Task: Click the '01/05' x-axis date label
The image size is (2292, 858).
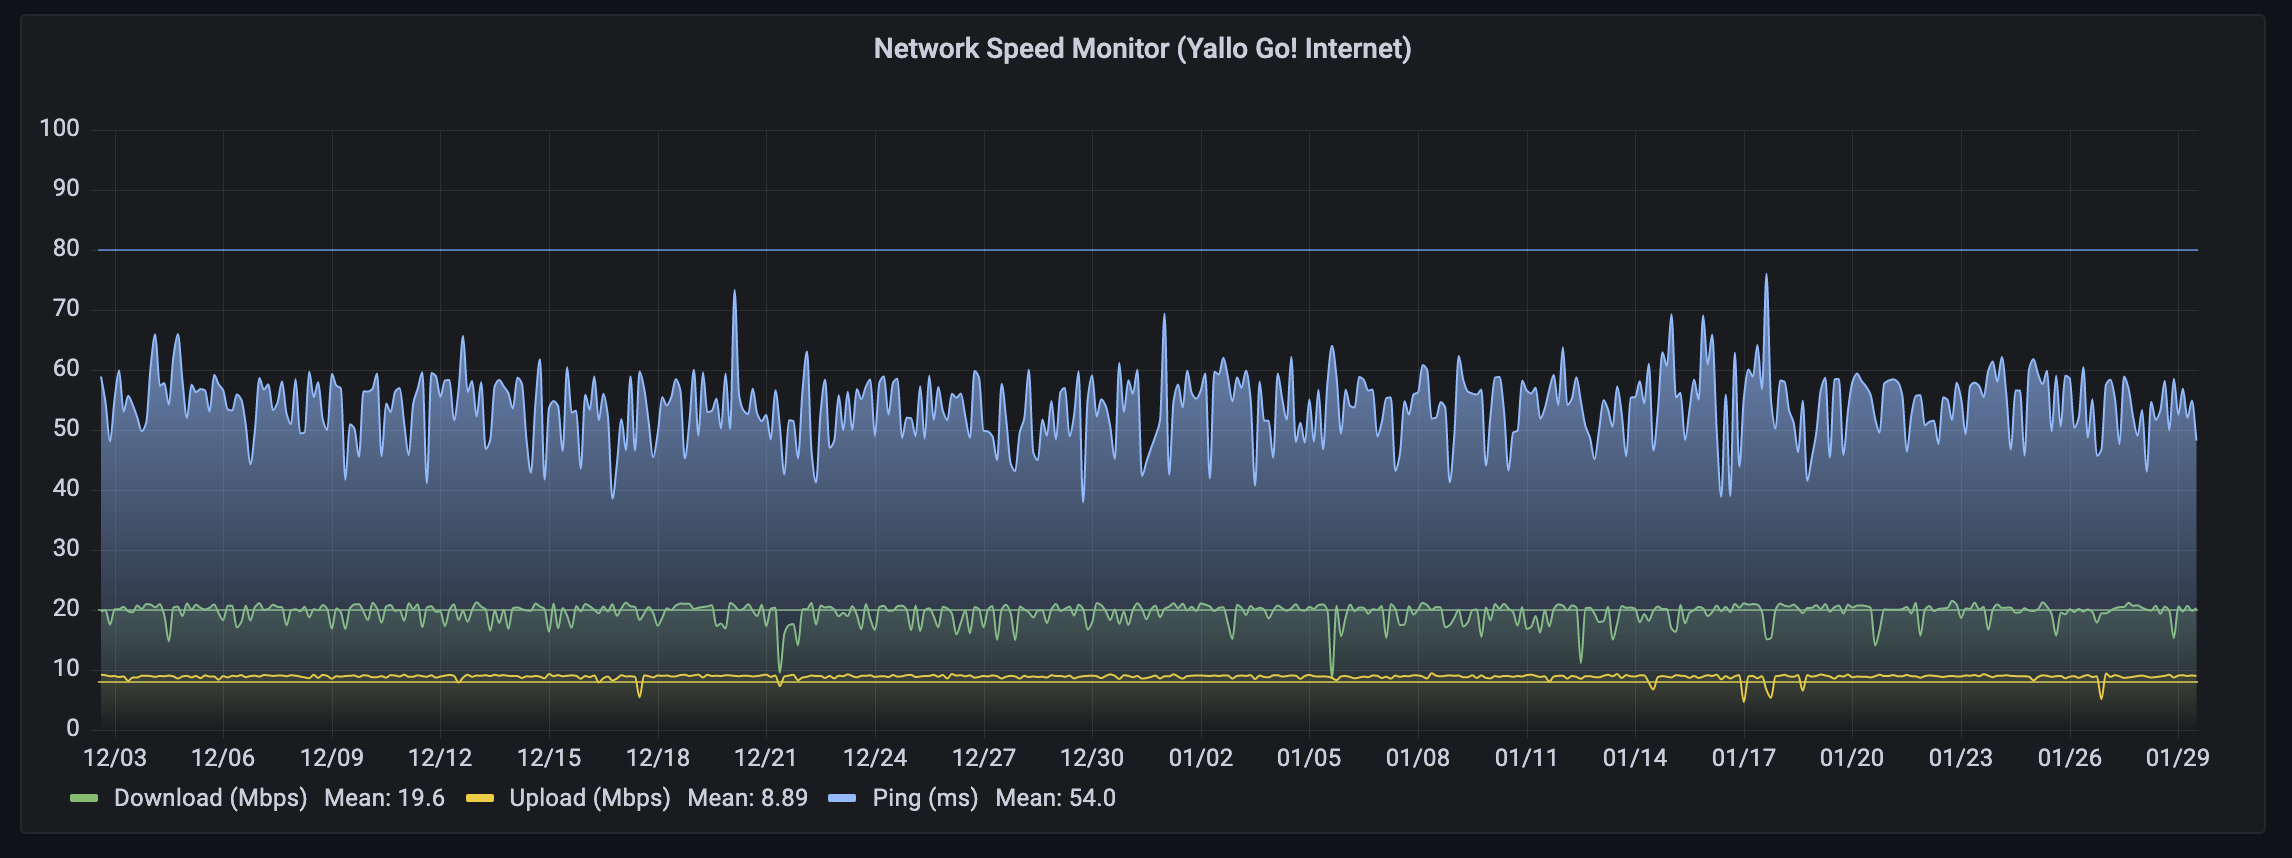Action: click(x=1309, y=758)
